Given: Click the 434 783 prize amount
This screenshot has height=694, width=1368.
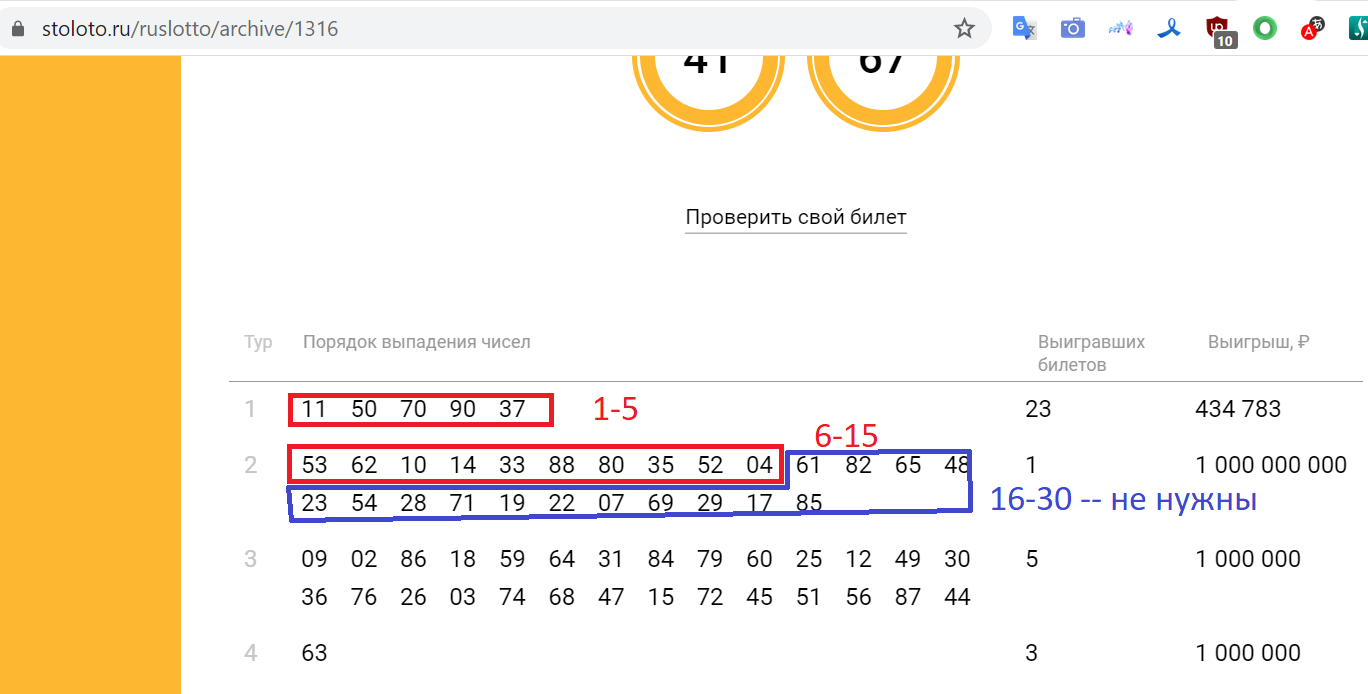Looking at the screenshot, I should (1238, 409).
